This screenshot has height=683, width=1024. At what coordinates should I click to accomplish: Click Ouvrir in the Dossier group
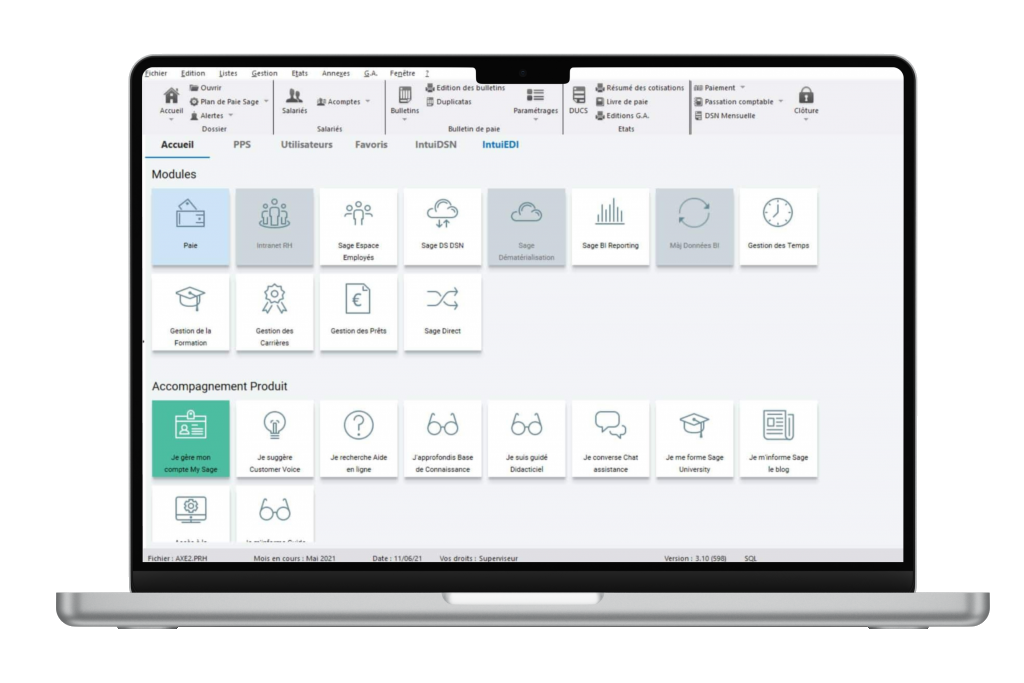tap(206, 87)
